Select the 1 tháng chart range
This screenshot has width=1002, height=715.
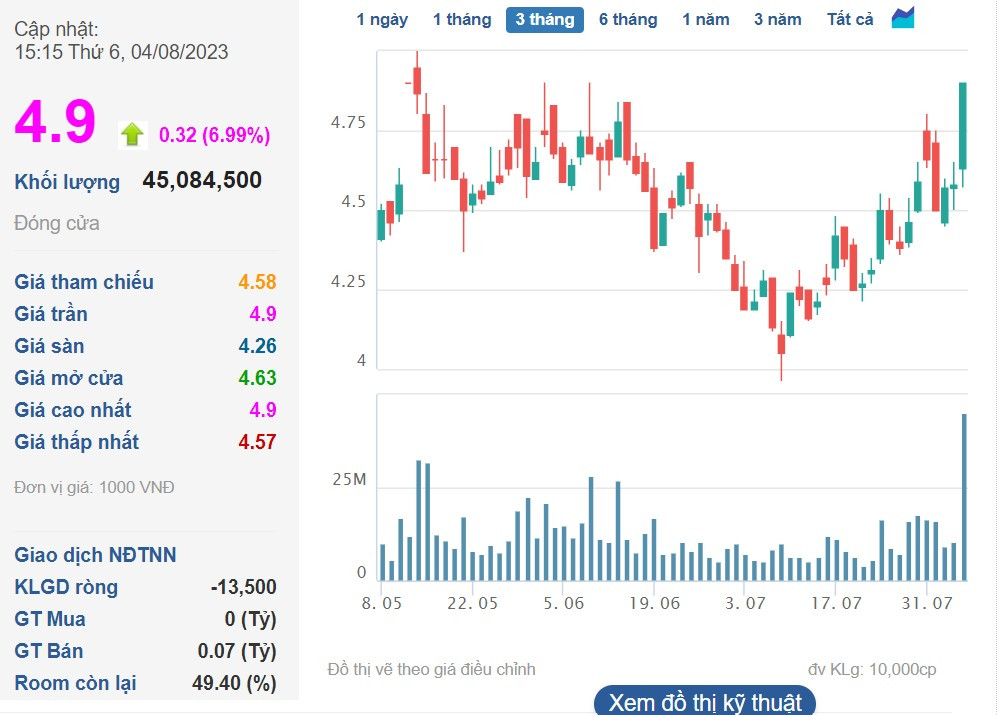[462, 19]
